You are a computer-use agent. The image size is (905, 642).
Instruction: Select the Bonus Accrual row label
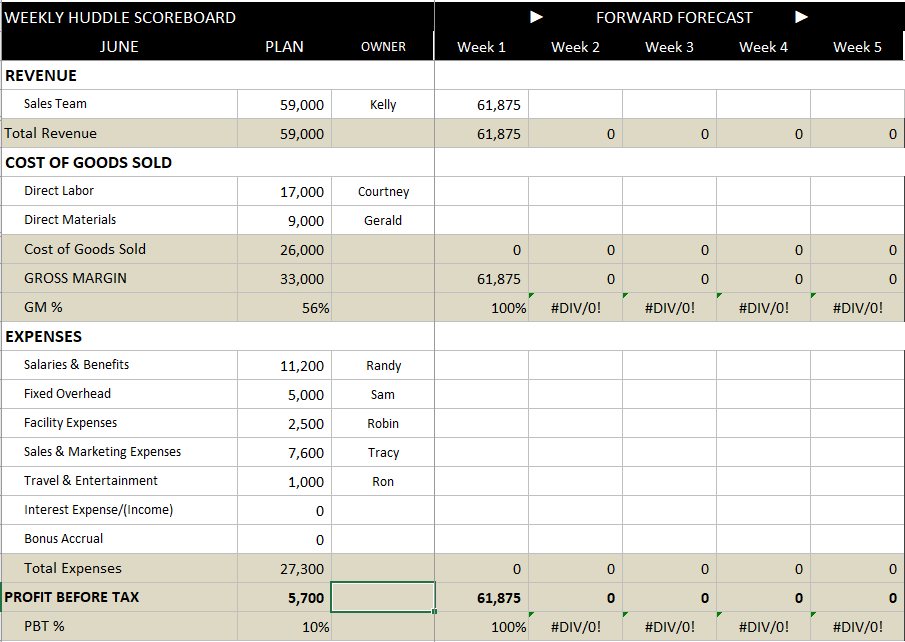click(x=119, y=539)
